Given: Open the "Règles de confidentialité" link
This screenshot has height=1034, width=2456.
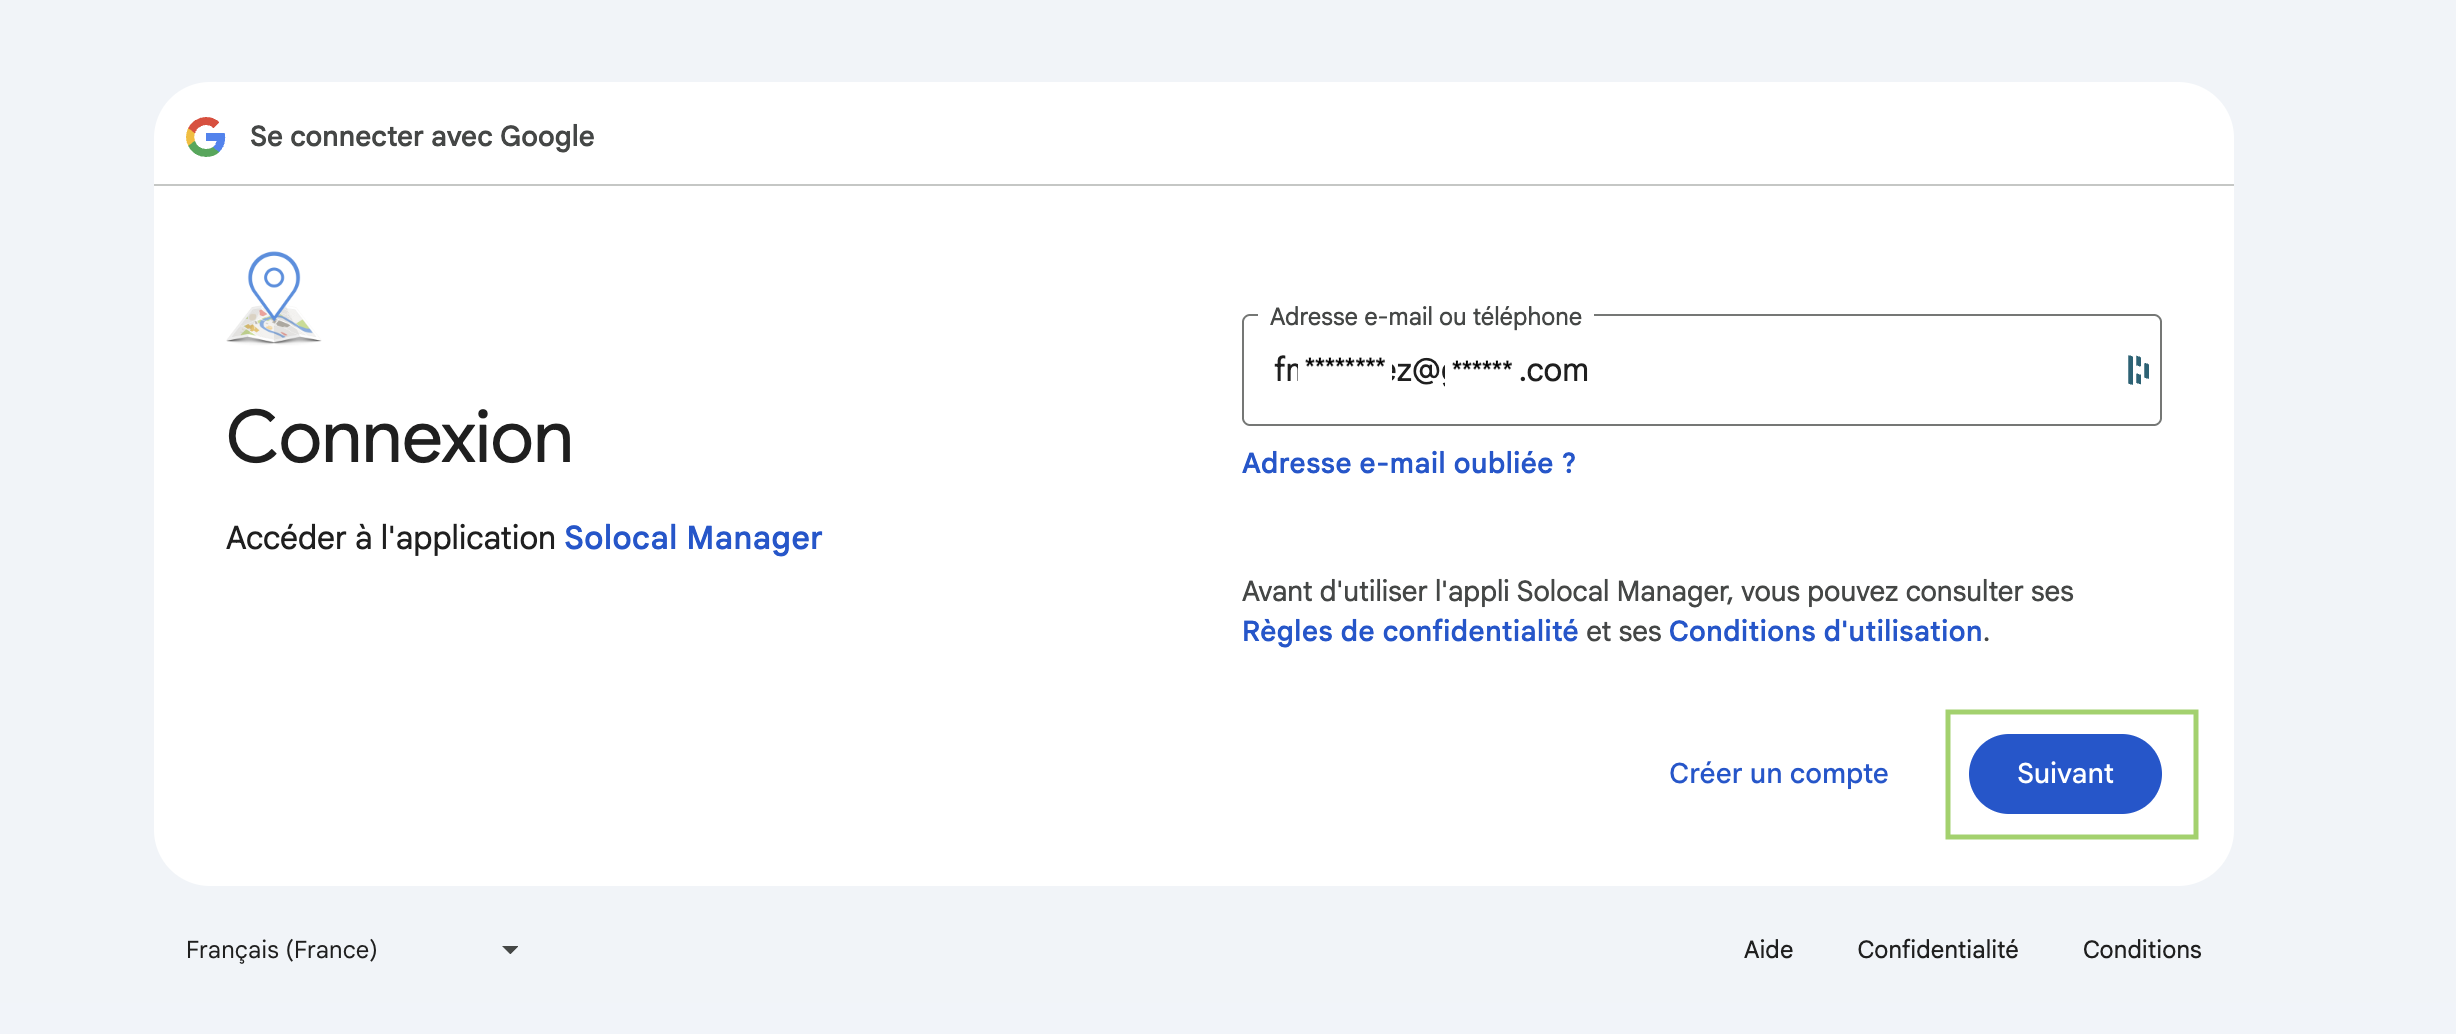Looking at the screenshot, I should (x=1409, y=632).
